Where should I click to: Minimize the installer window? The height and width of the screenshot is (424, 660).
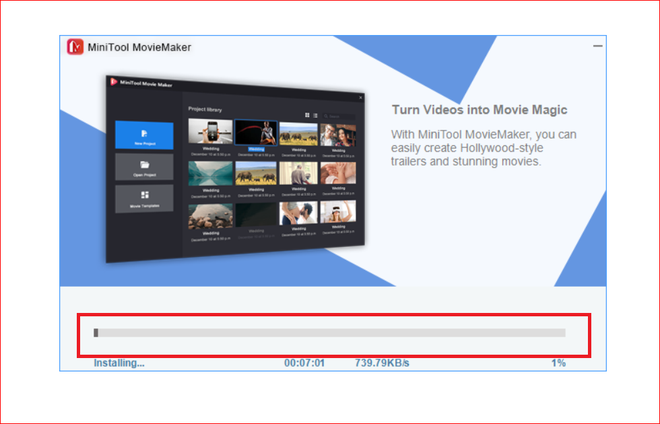click(x=597, y=45)
